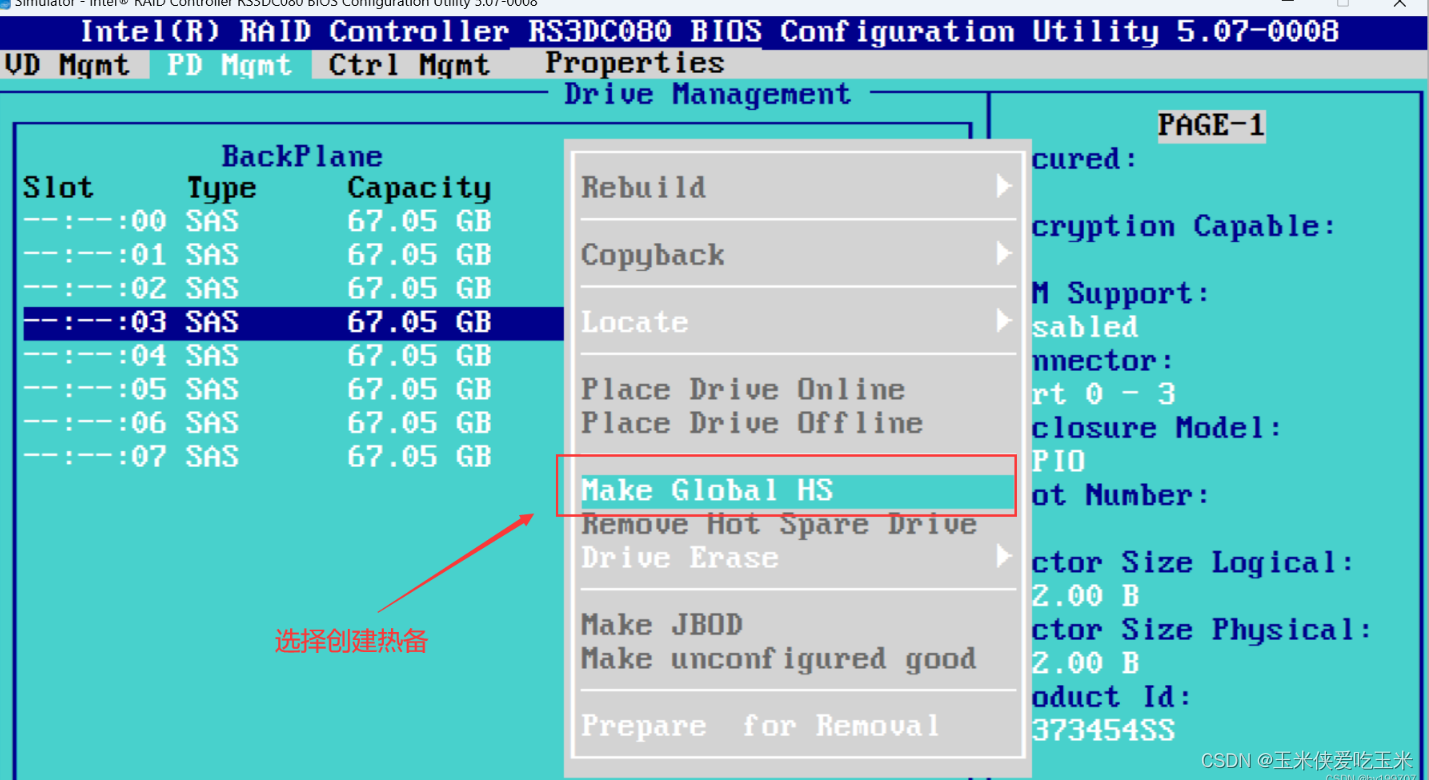Screen dimensions: 1429x780
Task: Click the BackPlane label
Action: 302,156
